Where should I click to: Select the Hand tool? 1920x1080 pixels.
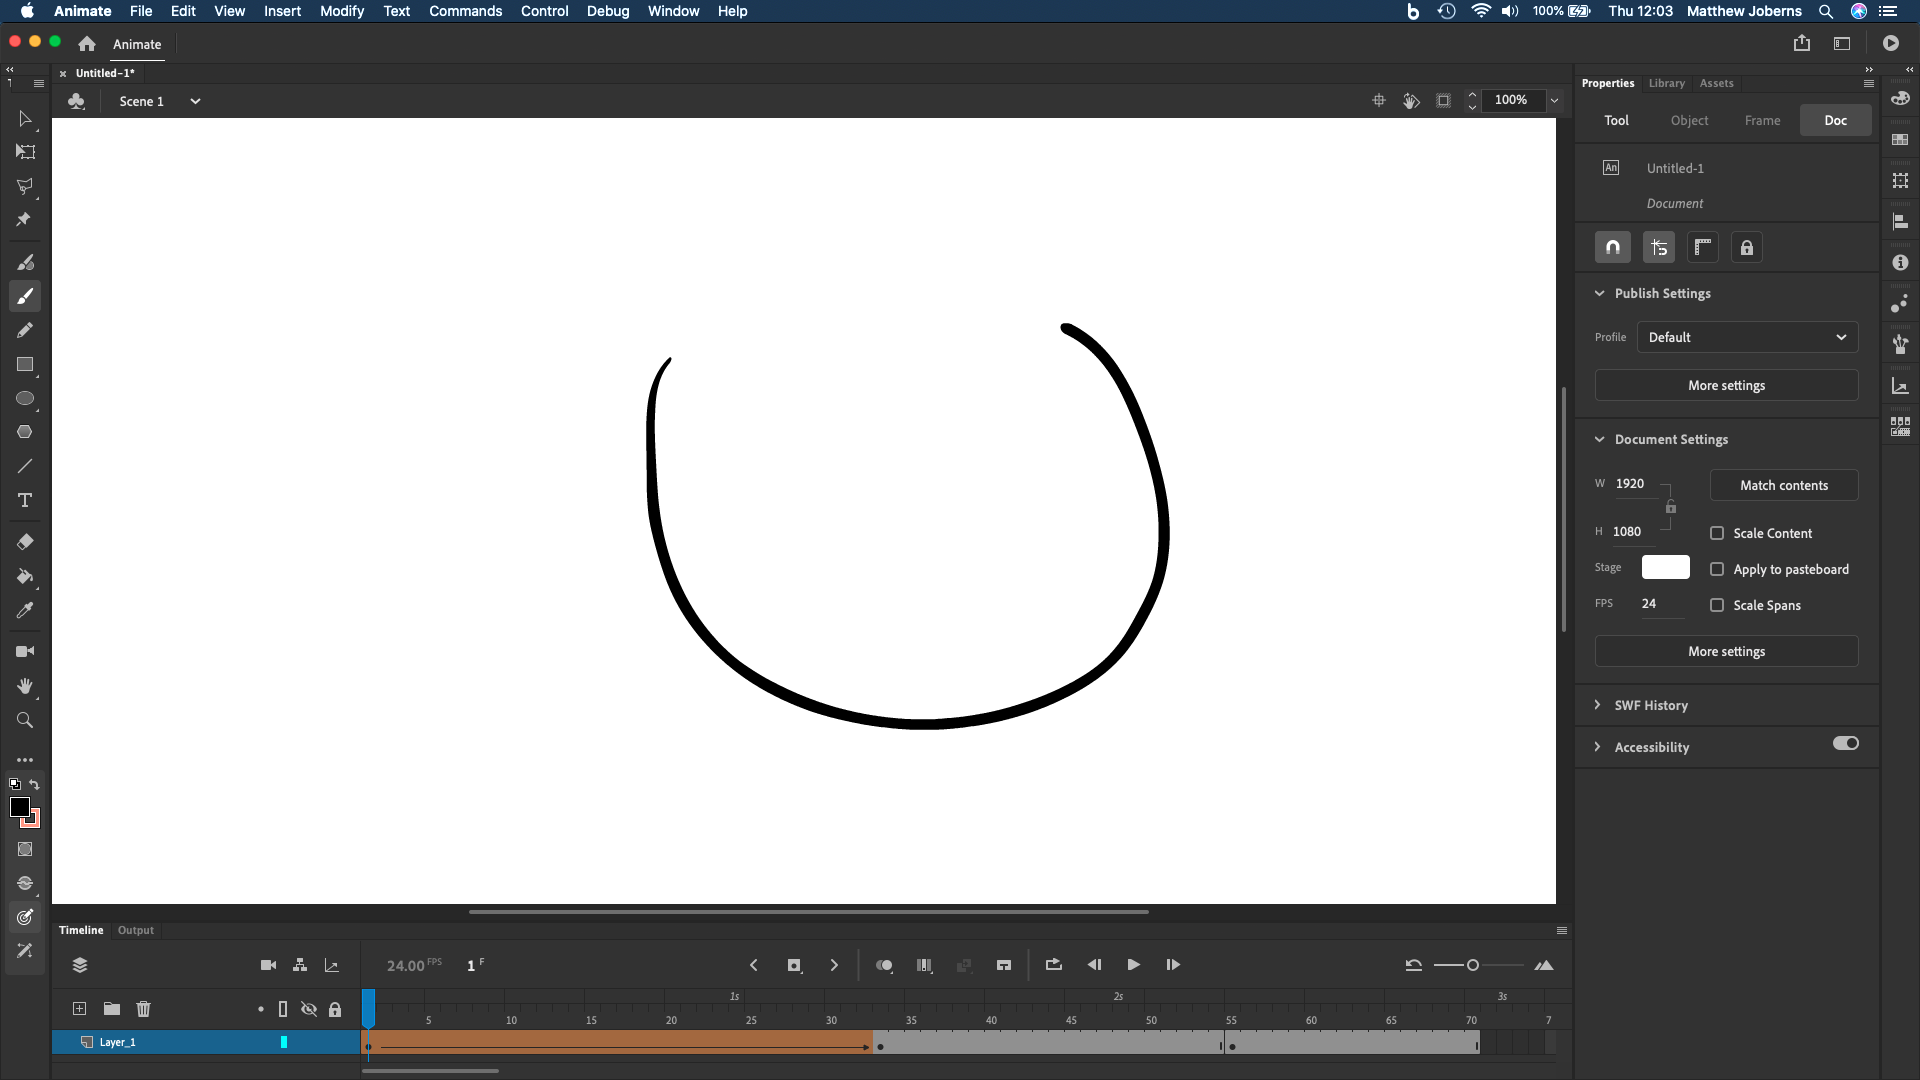coord(25,686)
